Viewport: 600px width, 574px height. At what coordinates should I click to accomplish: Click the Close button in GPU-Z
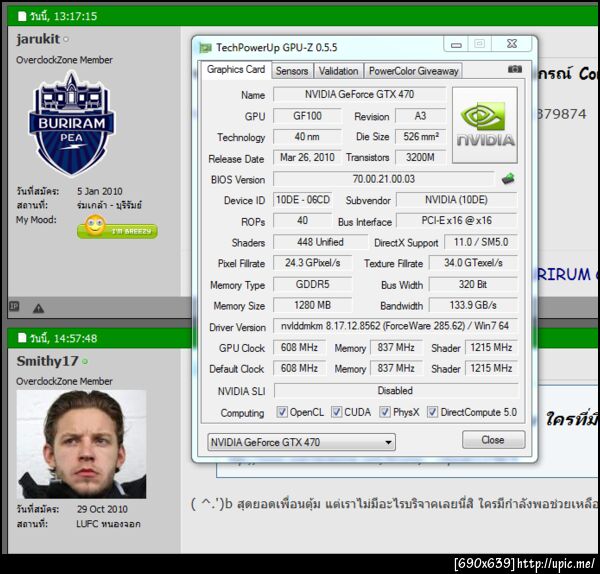click(x=493, y=440)
